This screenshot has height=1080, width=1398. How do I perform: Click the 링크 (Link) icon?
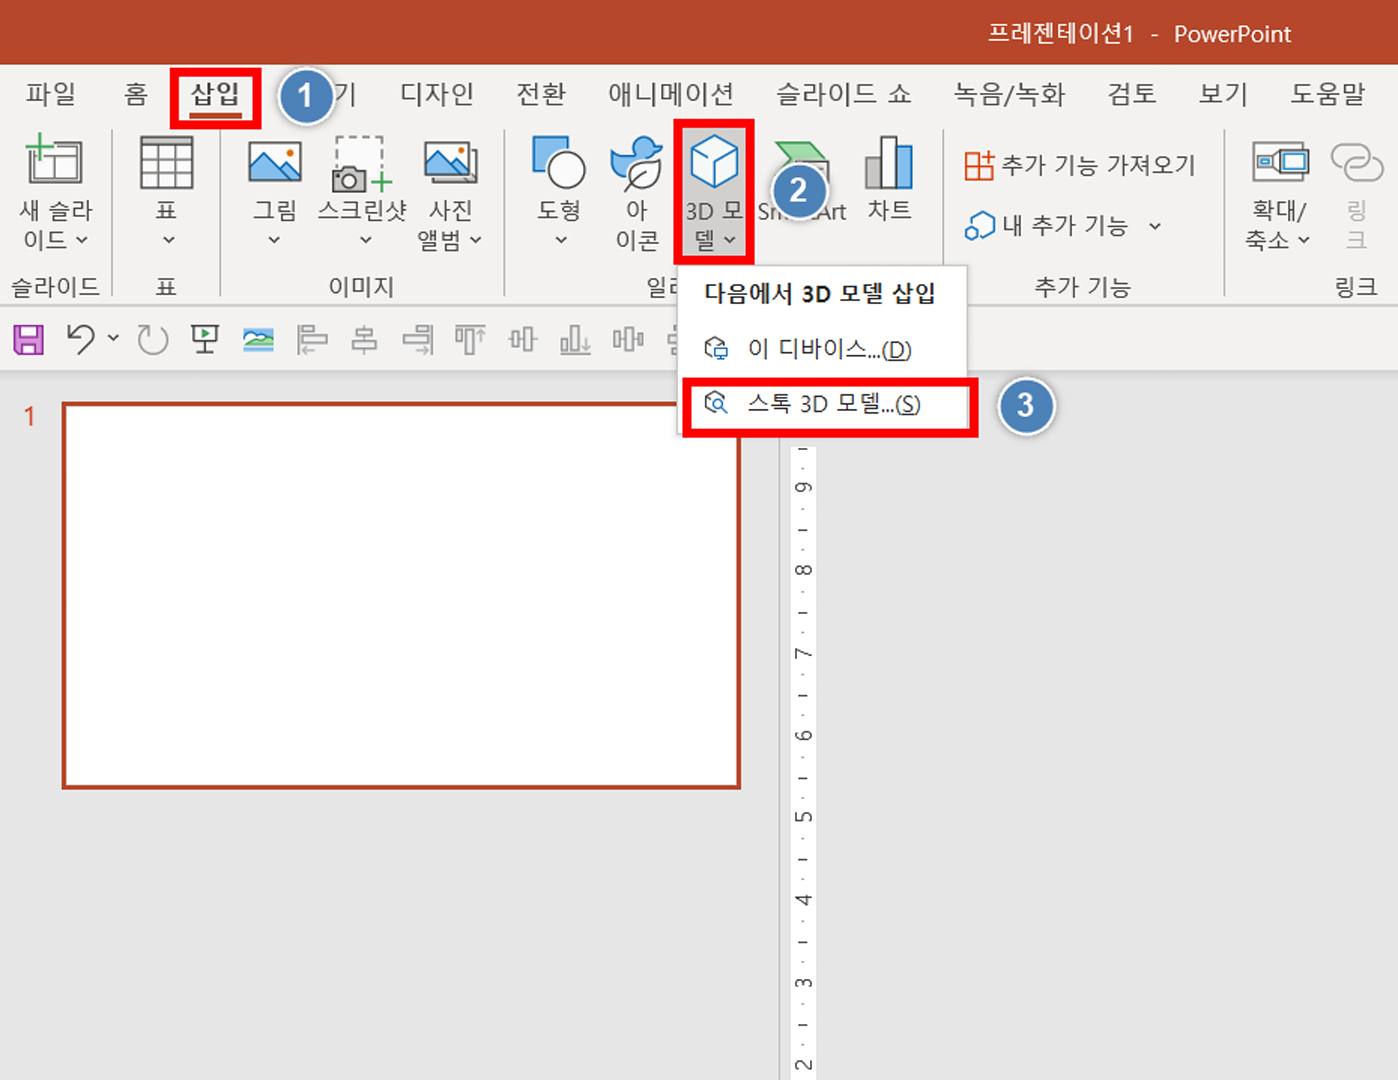point(1357,190)
